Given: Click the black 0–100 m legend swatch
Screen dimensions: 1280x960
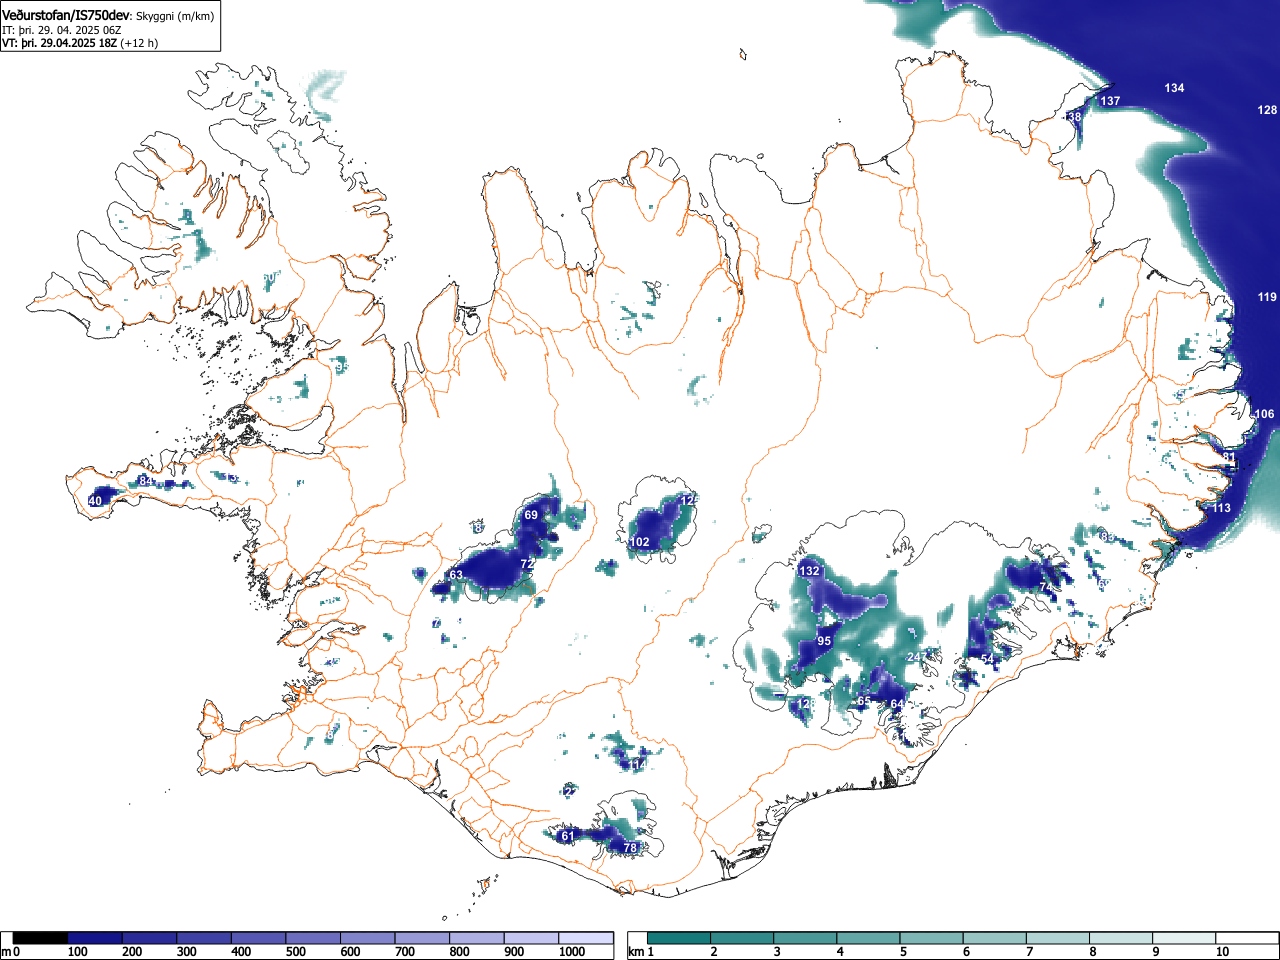Looking at the screenshot, I should point(41,938).
